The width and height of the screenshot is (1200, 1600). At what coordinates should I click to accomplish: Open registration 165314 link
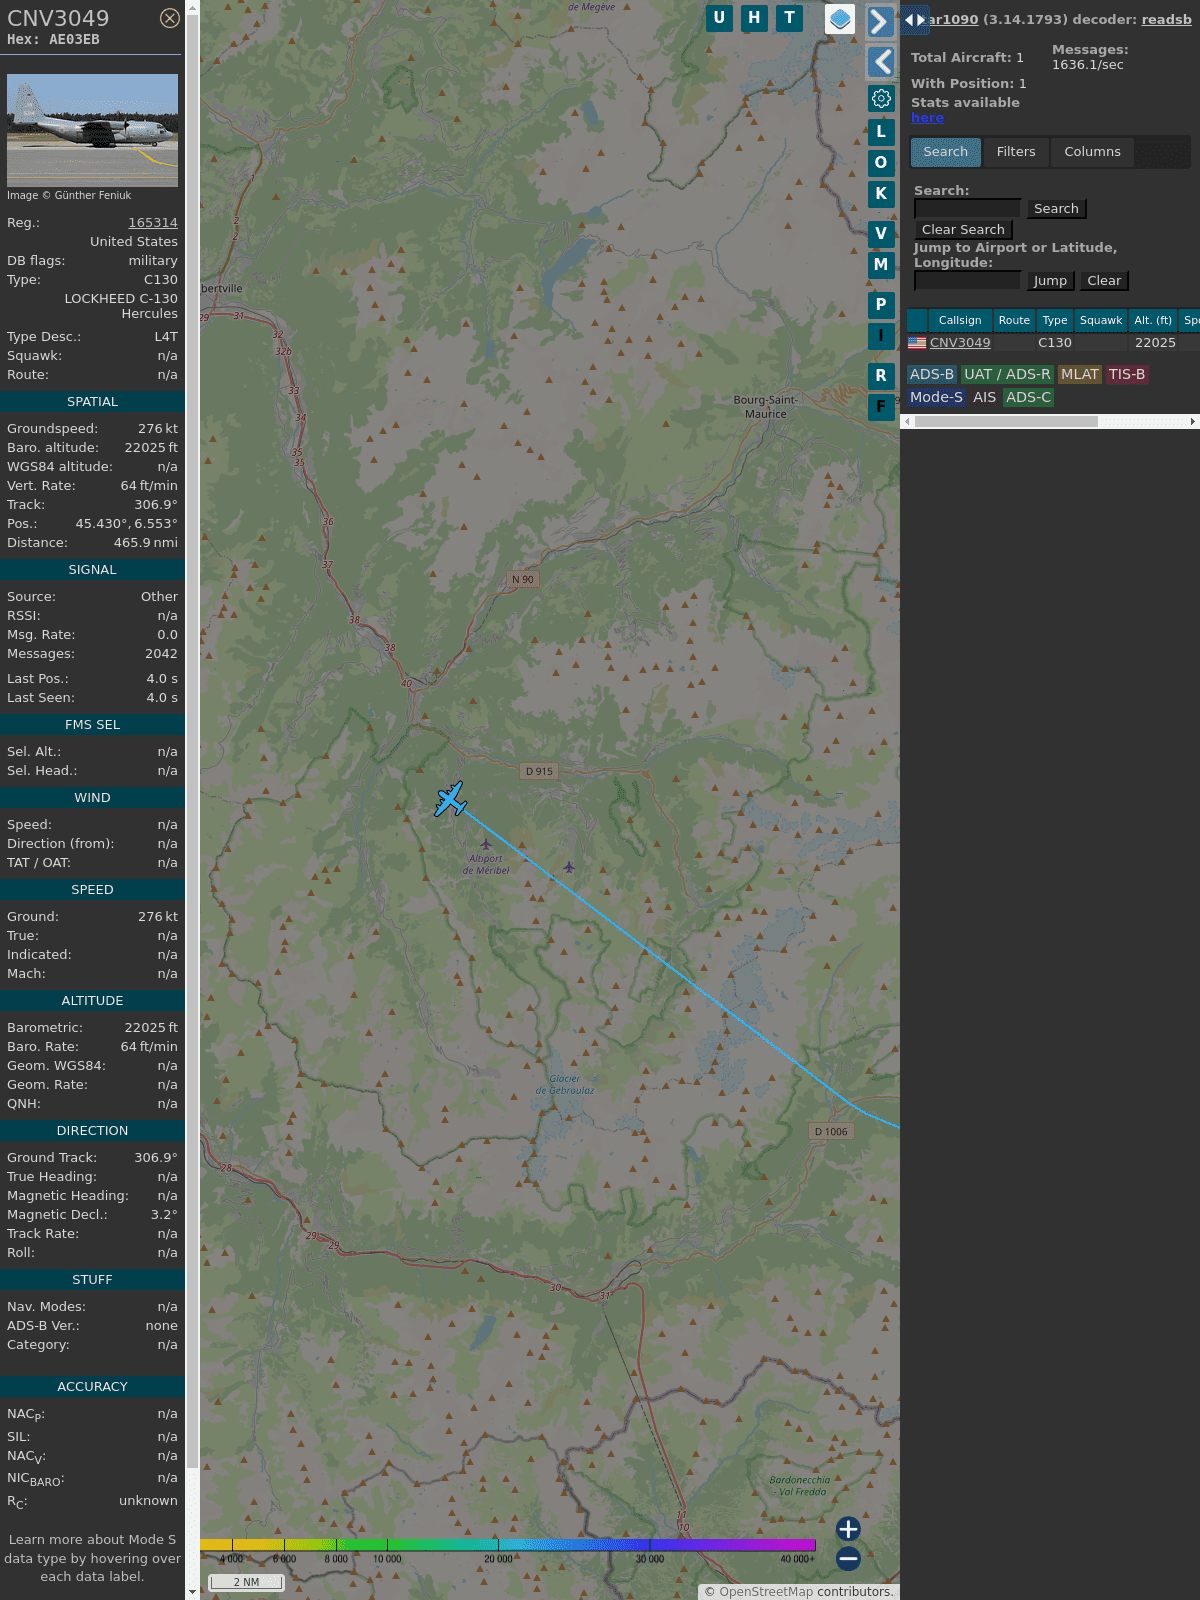pos(153,223)
